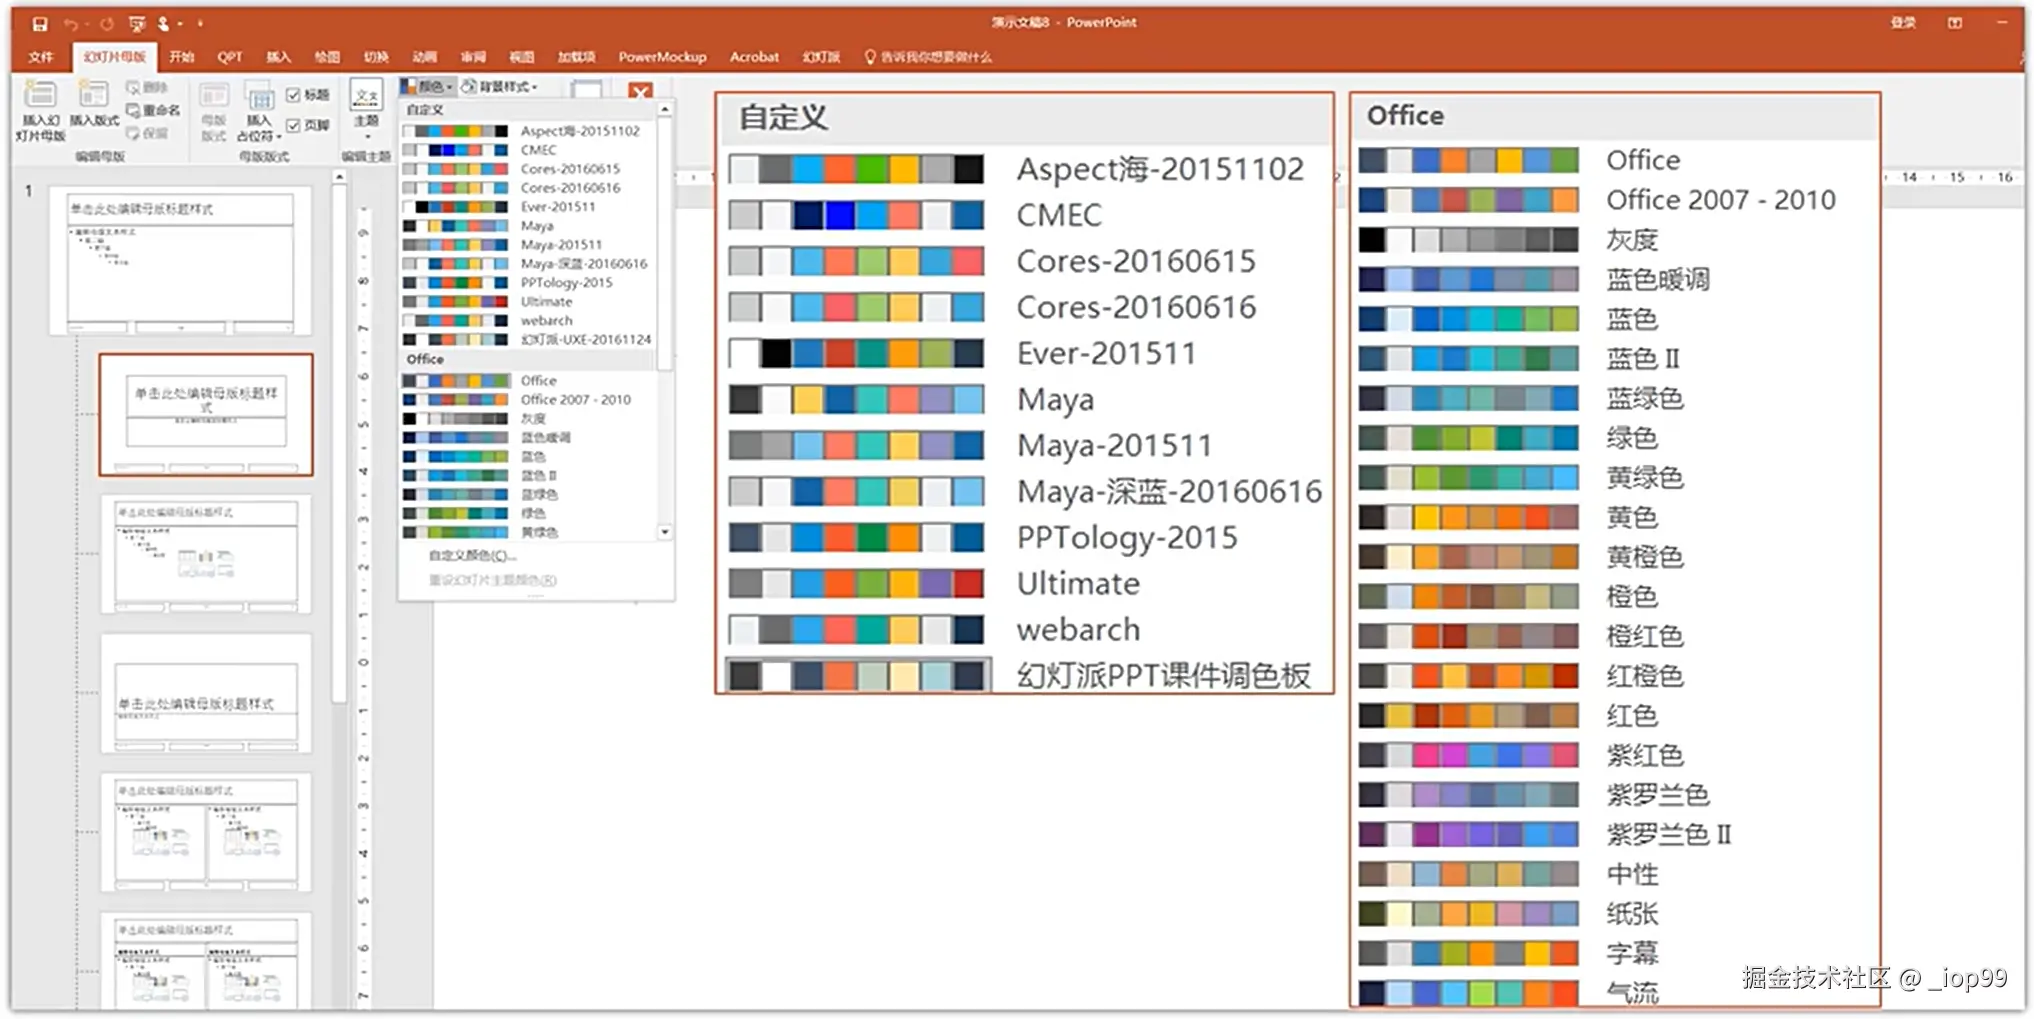Image resolution: width=2034 pixels, height=1019 pixels.
Task: Open ribbon display options icon in title bar
Action: point(1955,23)
